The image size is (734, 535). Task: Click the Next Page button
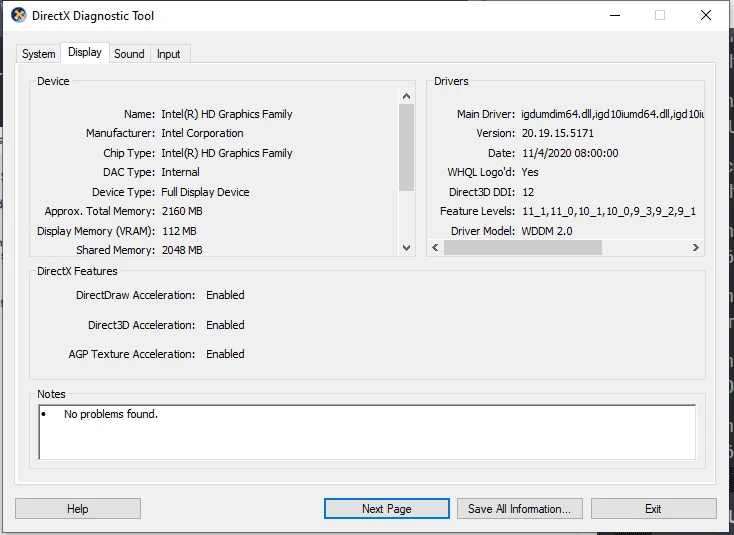tap(387, 509)
